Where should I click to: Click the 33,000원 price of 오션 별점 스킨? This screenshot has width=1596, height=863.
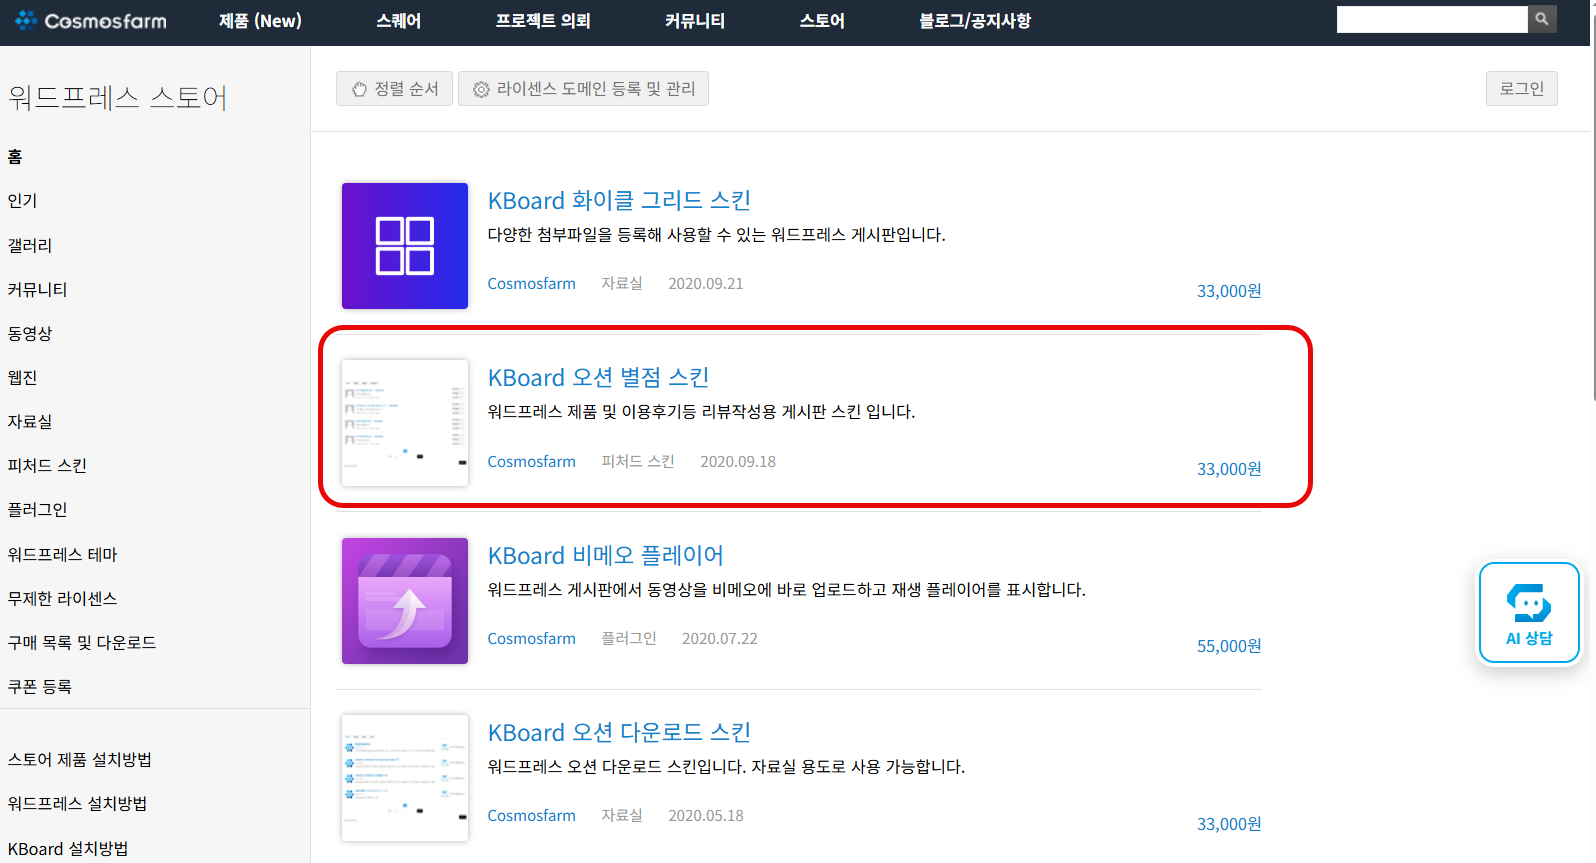[x=1229, y=469]
